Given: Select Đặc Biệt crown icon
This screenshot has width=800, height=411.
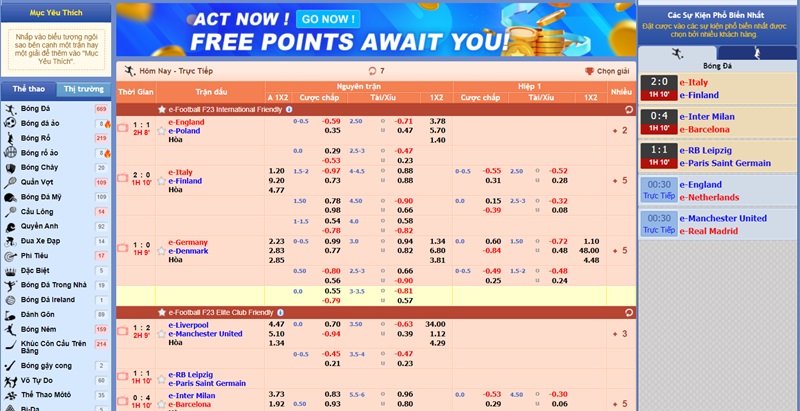Looking at the screenshot, I should point(10,271).
